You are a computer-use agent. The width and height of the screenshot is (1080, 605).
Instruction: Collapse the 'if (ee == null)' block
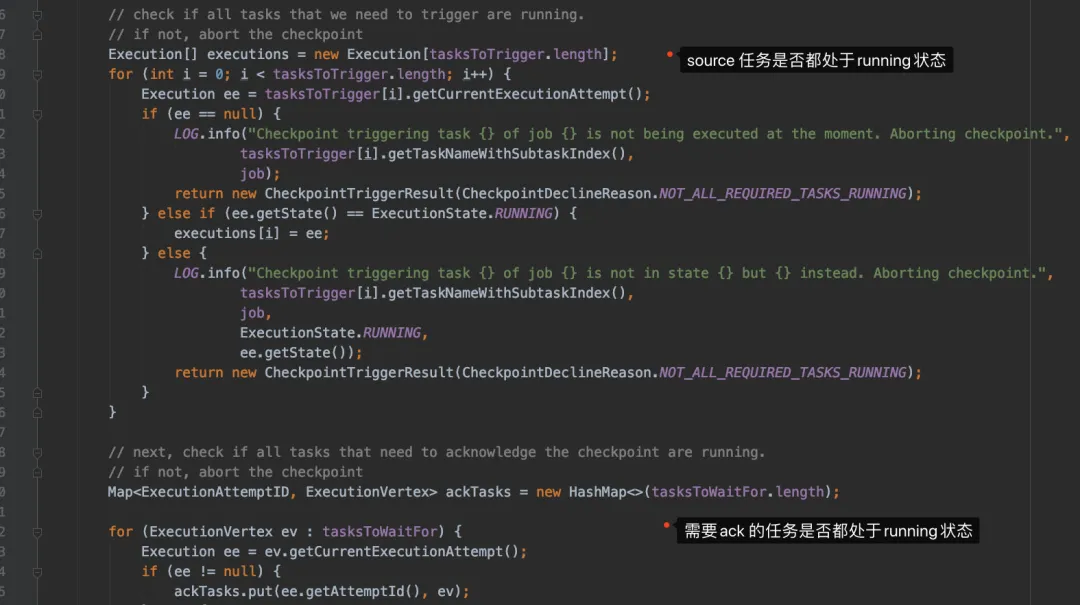coord(37,114)
